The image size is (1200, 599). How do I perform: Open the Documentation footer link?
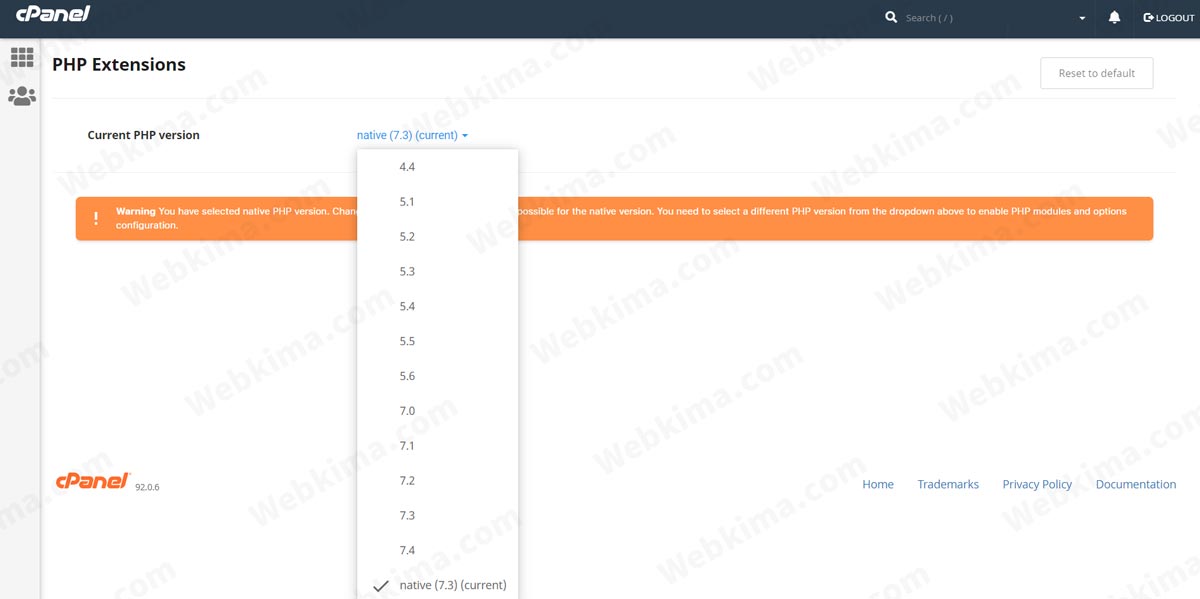click(1136, 484)
